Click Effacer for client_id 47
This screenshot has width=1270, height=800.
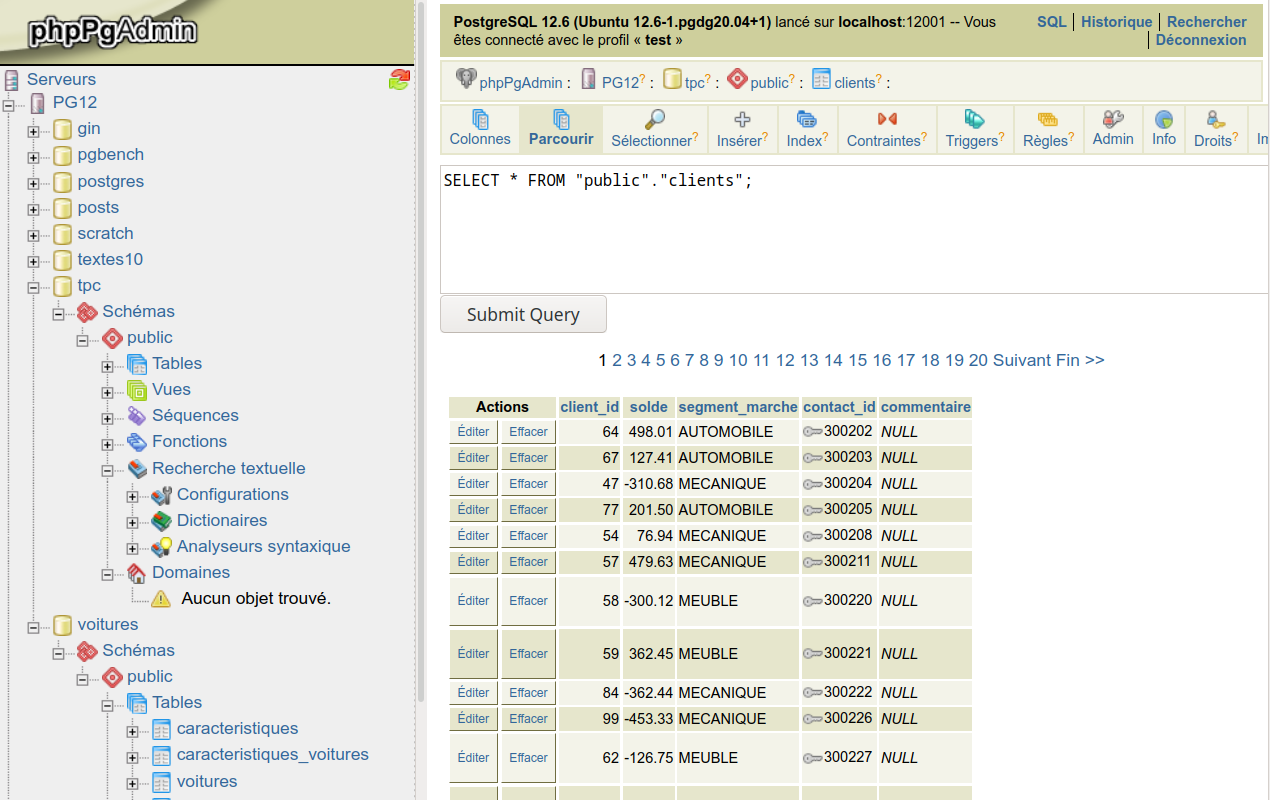(528, 484)
